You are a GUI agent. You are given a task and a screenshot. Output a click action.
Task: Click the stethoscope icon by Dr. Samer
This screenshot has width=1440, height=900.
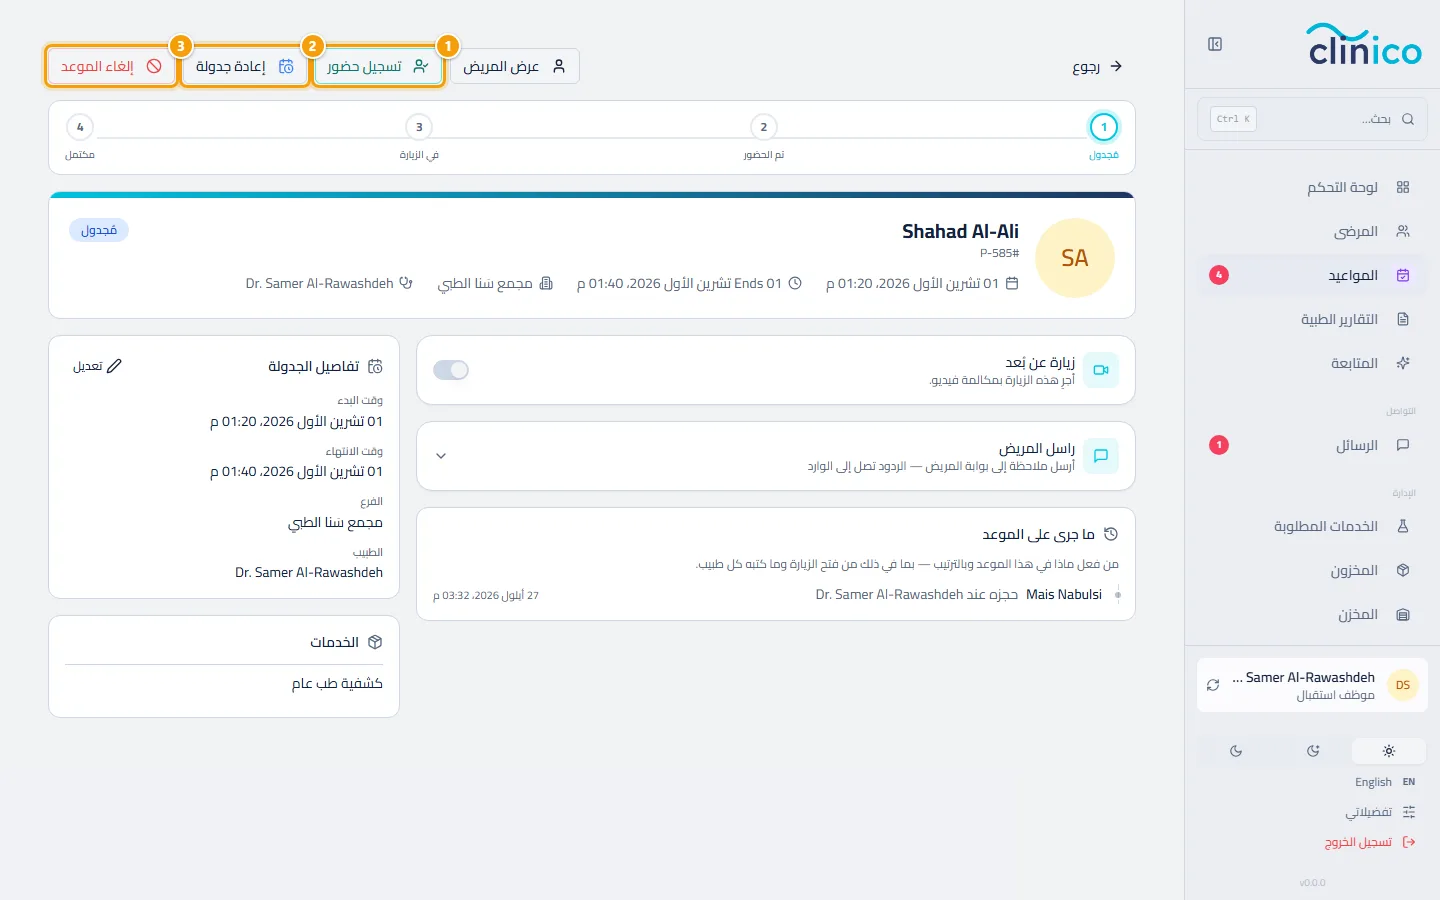406,283
